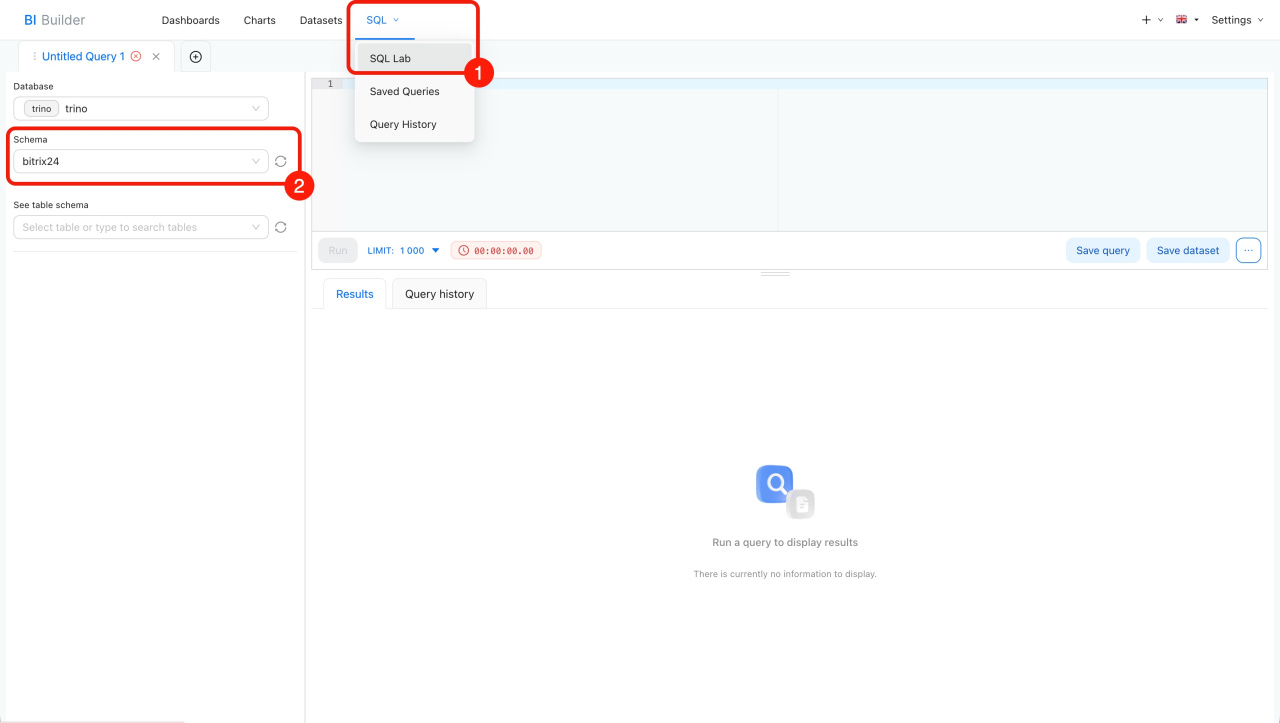The height and width of the screenshot is (723, 1280).
Task: Refresh the table schema list icon
Action: [281, 227]
